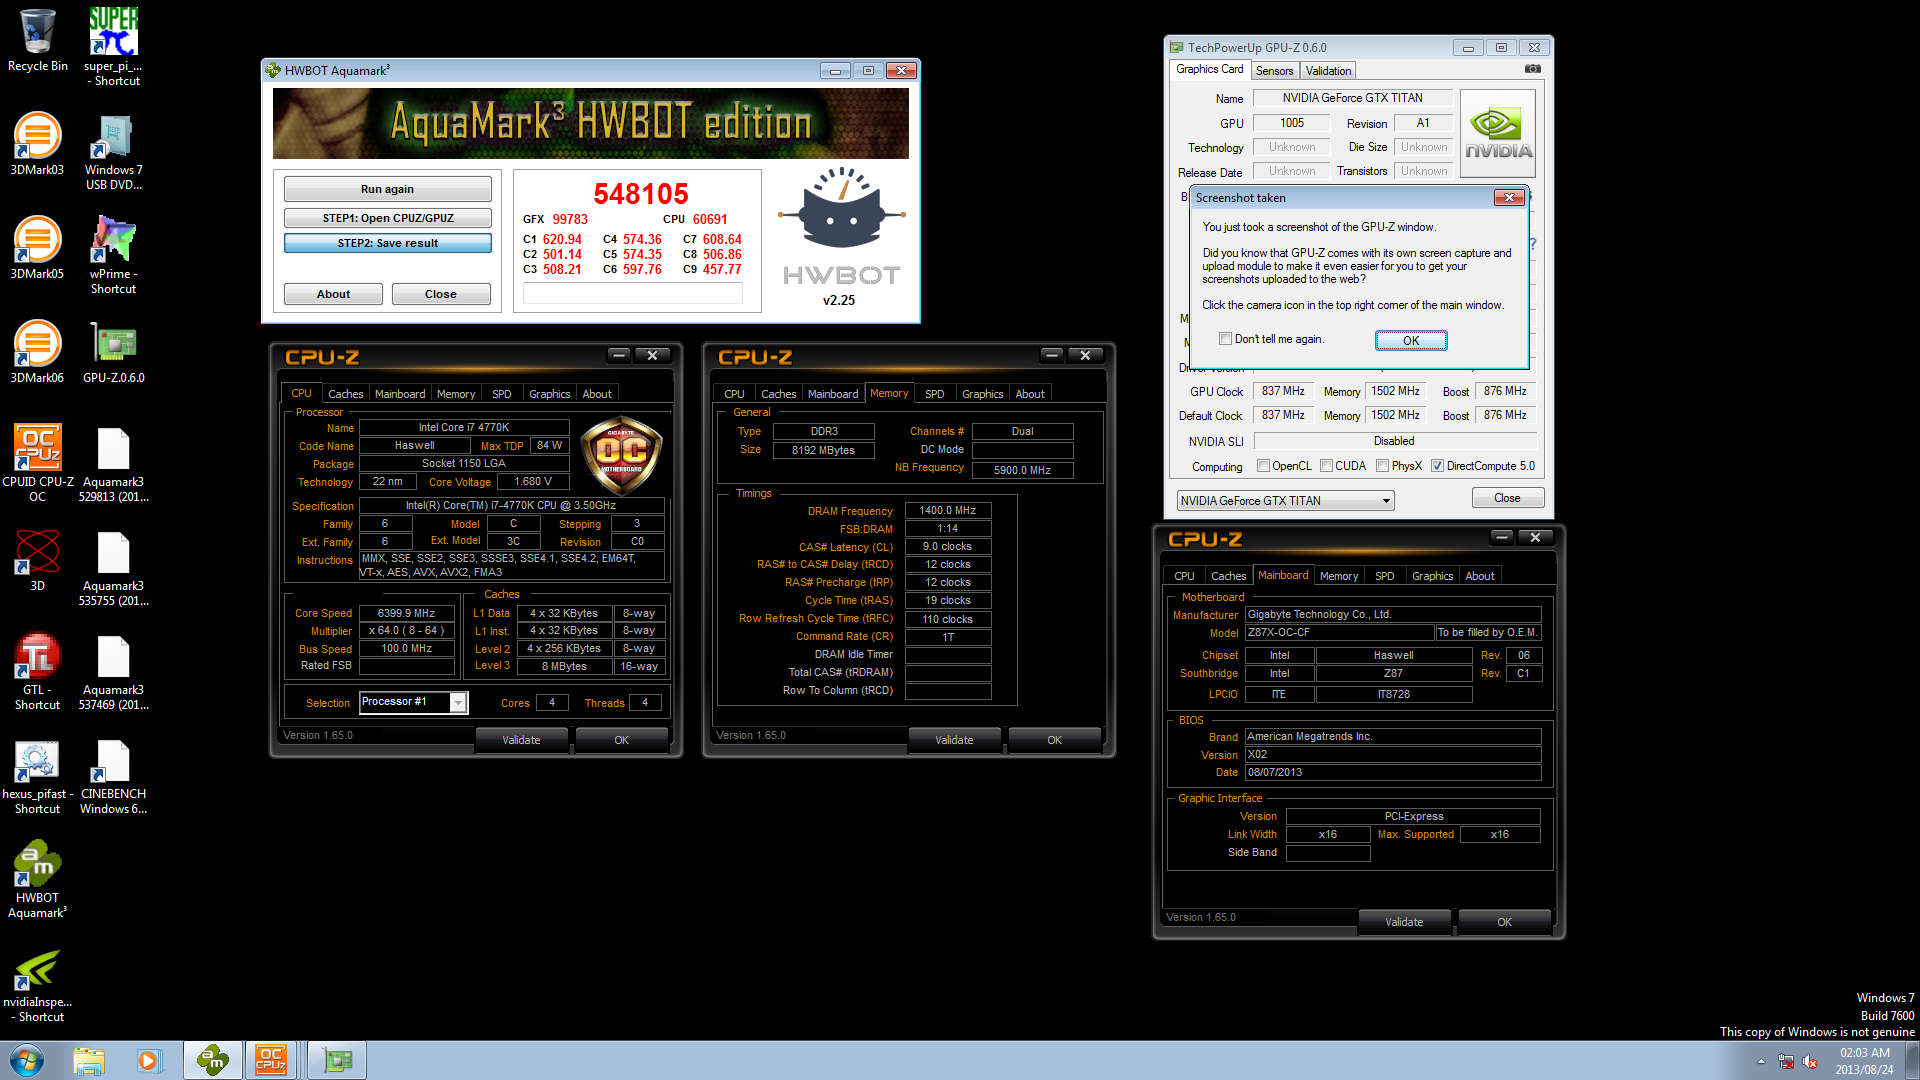The image size is (1920, 1080).
Task: Click About button in Aquamark window
Action: (333, 294)
